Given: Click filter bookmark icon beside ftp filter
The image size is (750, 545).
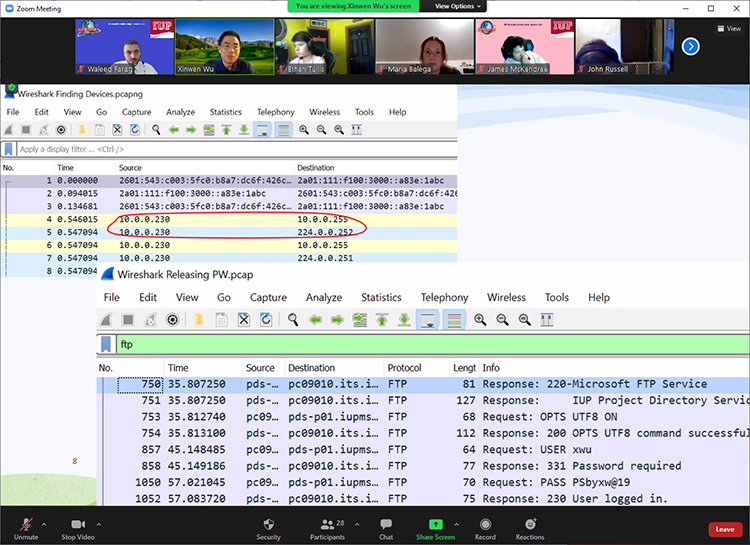Looking at the screenshot, I should click(x=106, y=345).
